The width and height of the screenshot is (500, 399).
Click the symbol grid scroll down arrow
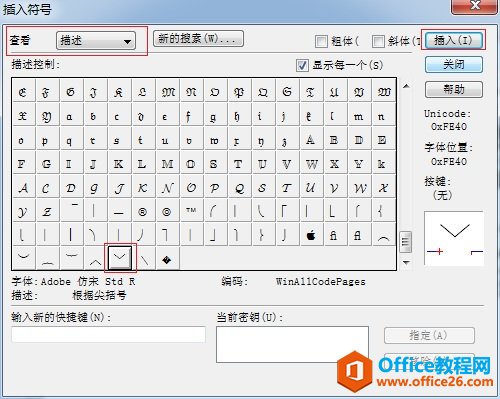pyautogui.click(x=406, y=263)
